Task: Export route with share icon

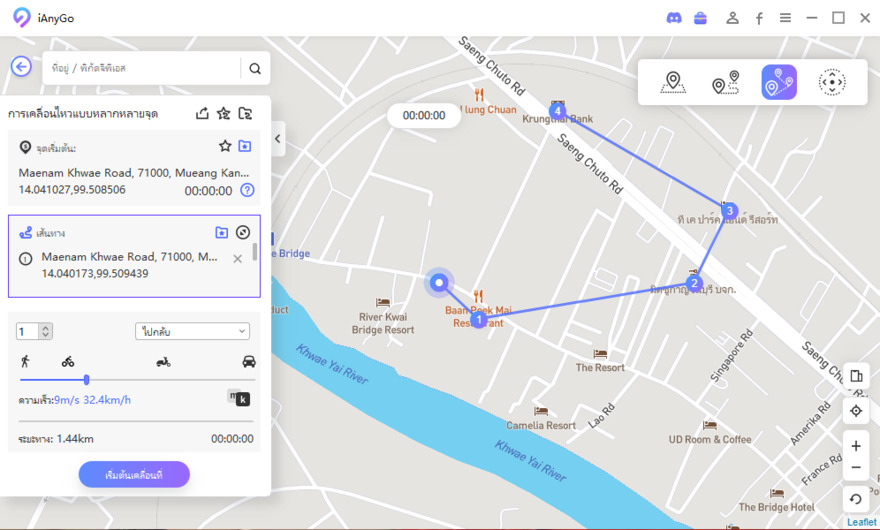Action: (202, 113)
